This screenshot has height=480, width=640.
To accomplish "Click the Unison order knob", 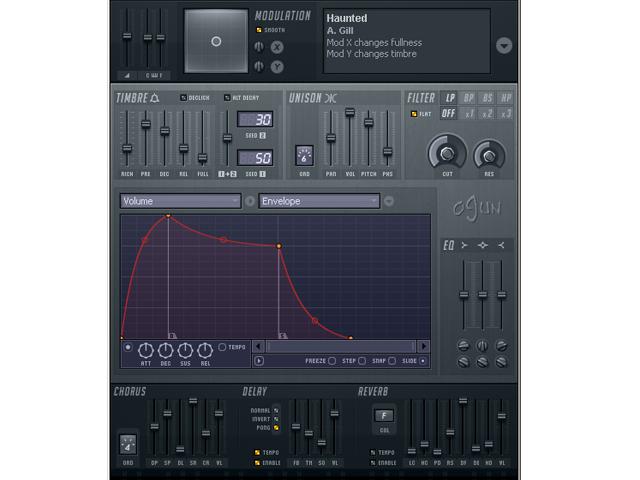I will (304, 155).
